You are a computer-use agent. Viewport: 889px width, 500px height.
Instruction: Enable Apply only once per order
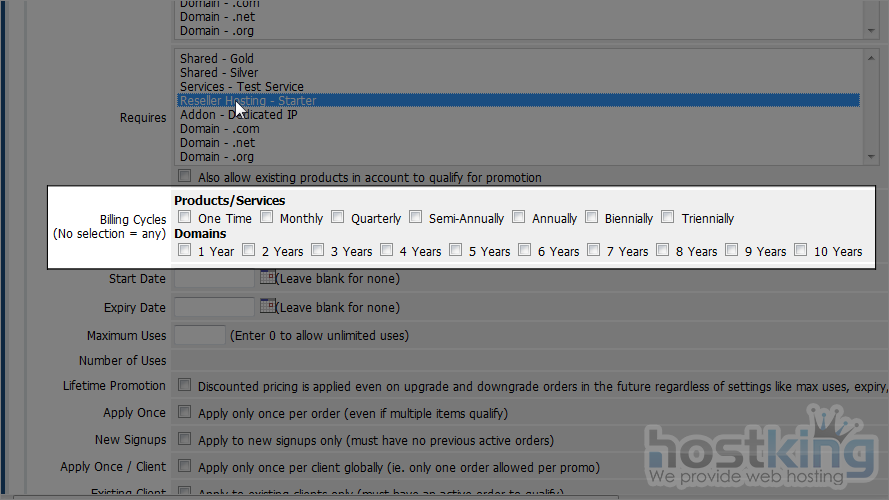pos(185,412)
